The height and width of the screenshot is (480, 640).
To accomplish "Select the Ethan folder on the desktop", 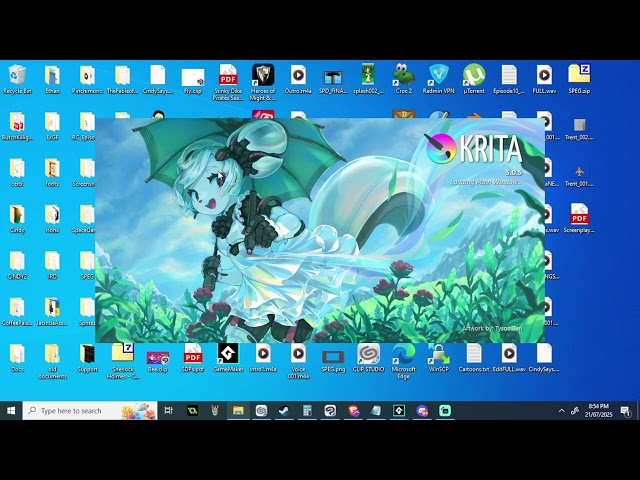I will (x=52, y=79).
